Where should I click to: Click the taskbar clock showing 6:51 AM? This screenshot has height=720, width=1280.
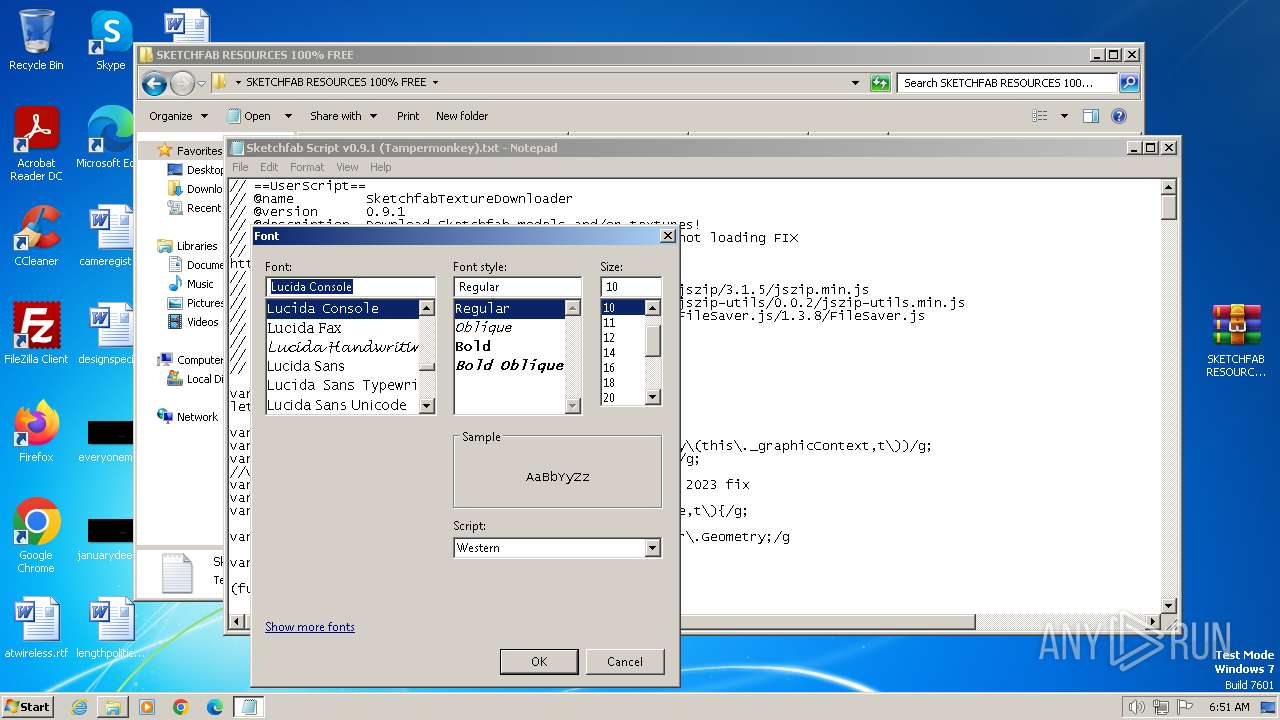pyautogui.click(x=1229, y=707)
